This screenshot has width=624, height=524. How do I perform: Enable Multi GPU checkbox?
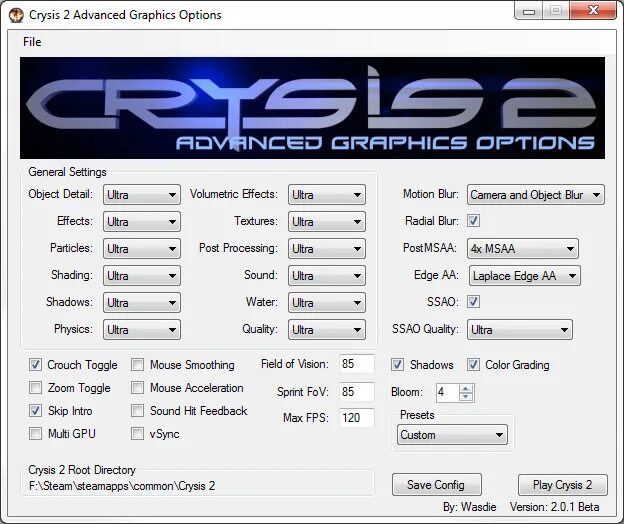(35, 434)
